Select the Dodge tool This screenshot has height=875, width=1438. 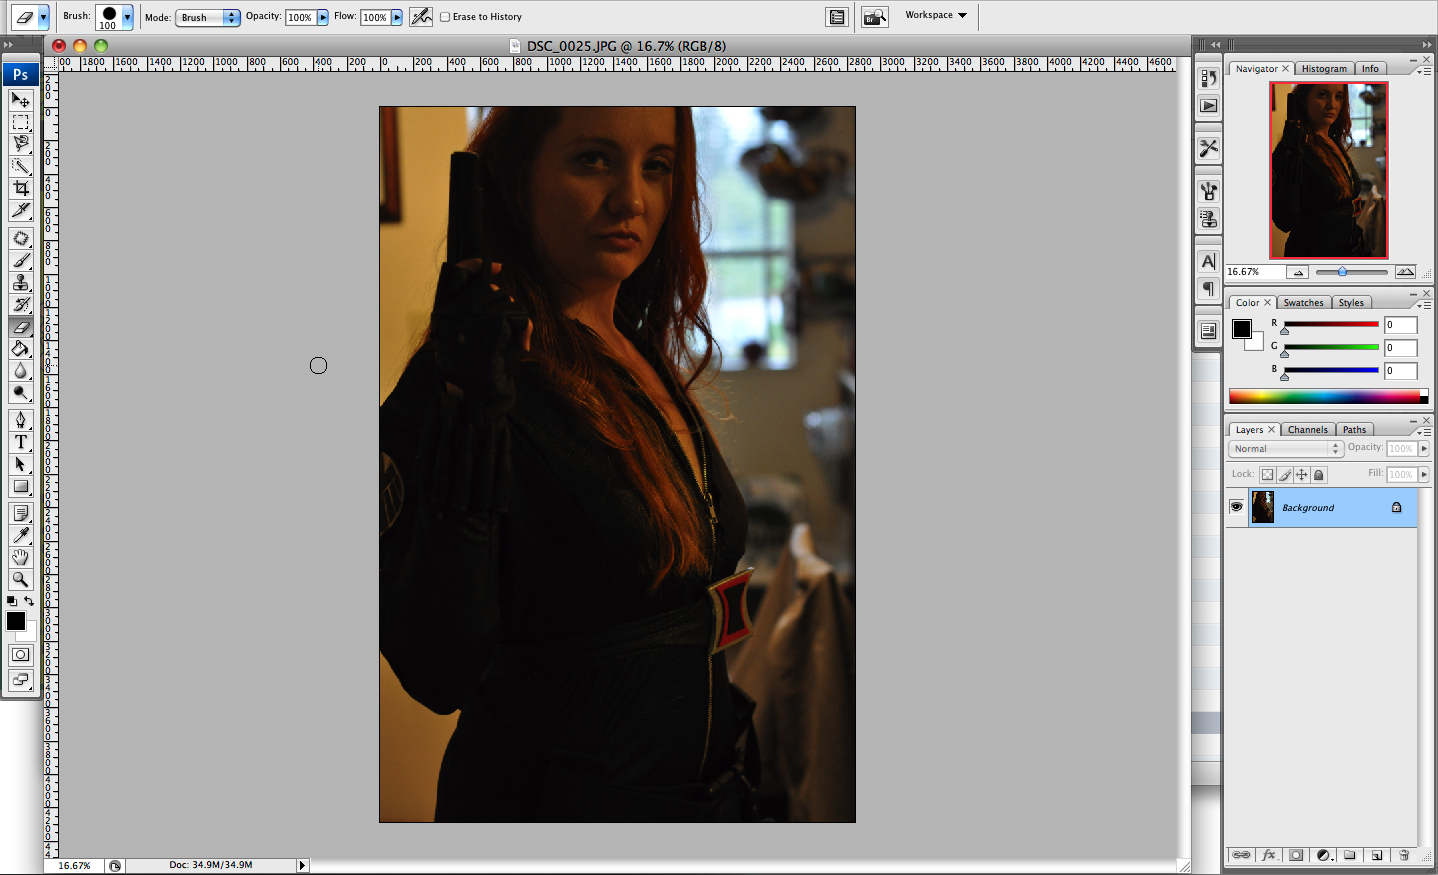pyautogui.click(x=20, y=393)
